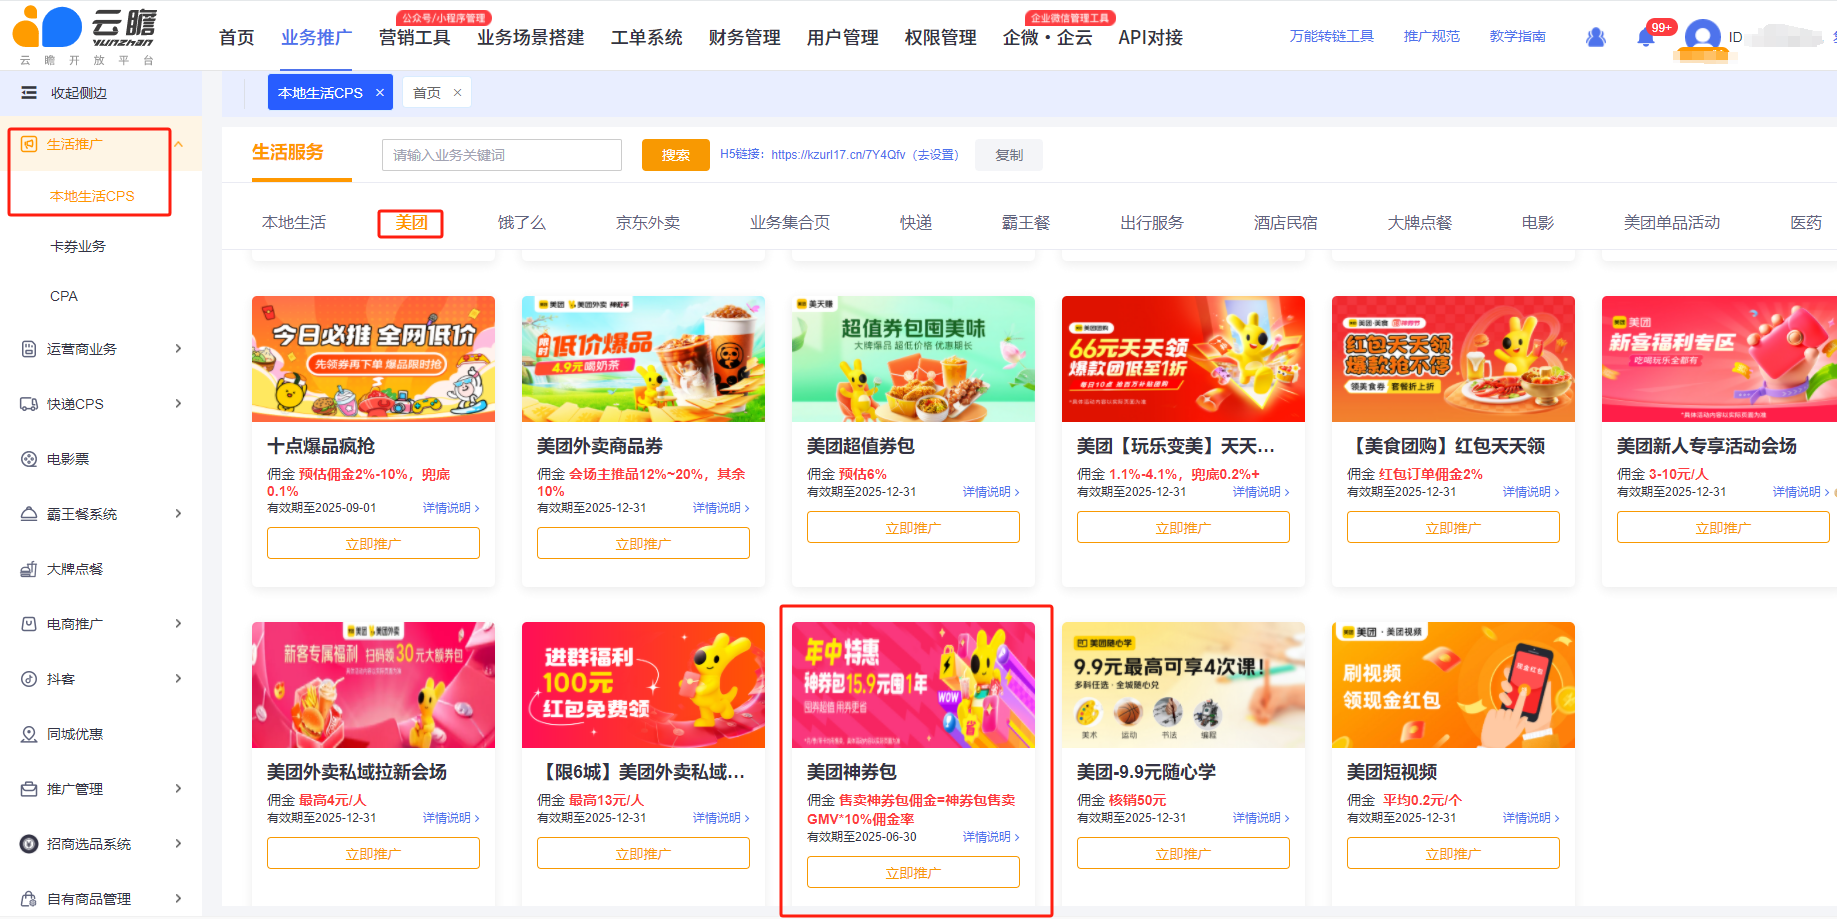Open the notification bell icon
The width and height of the screenshot is (1837, 919).
point(1645,37)
